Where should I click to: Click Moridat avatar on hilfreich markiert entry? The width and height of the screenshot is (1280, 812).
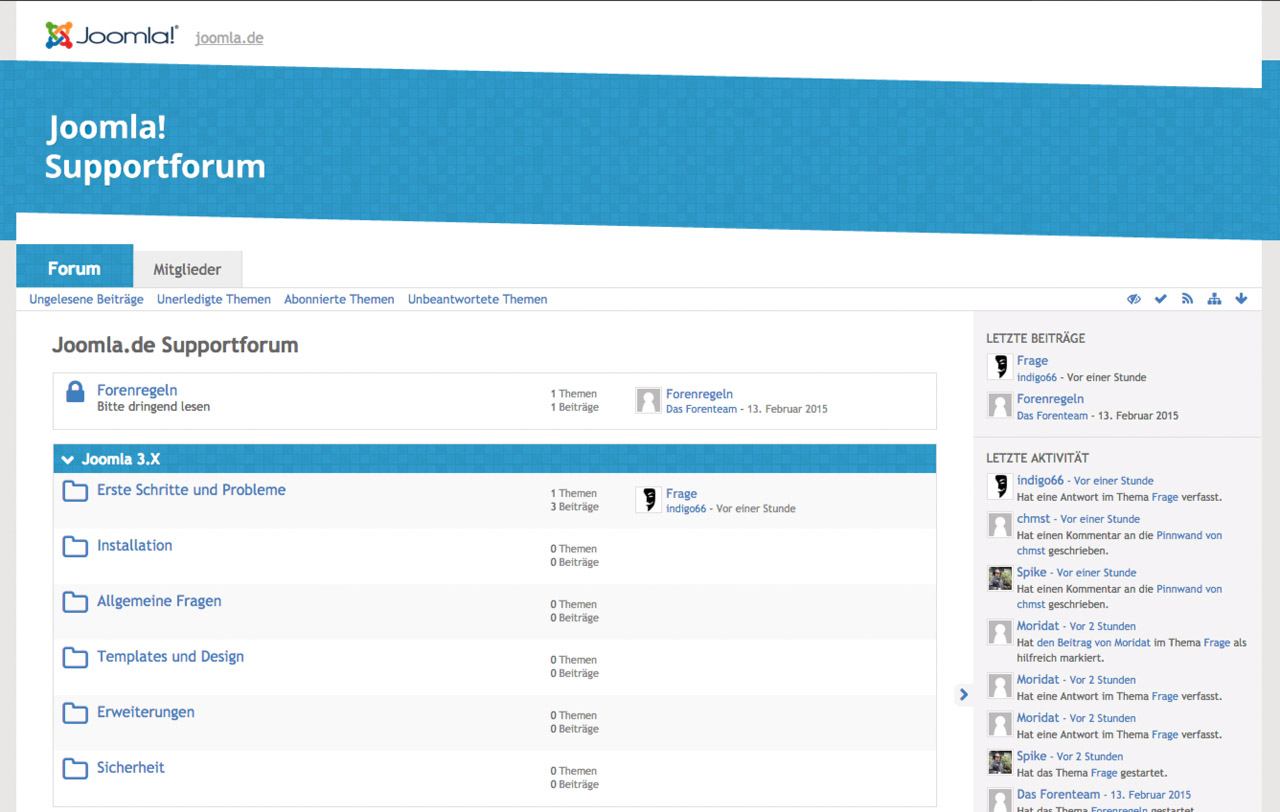pos(1000,632)
